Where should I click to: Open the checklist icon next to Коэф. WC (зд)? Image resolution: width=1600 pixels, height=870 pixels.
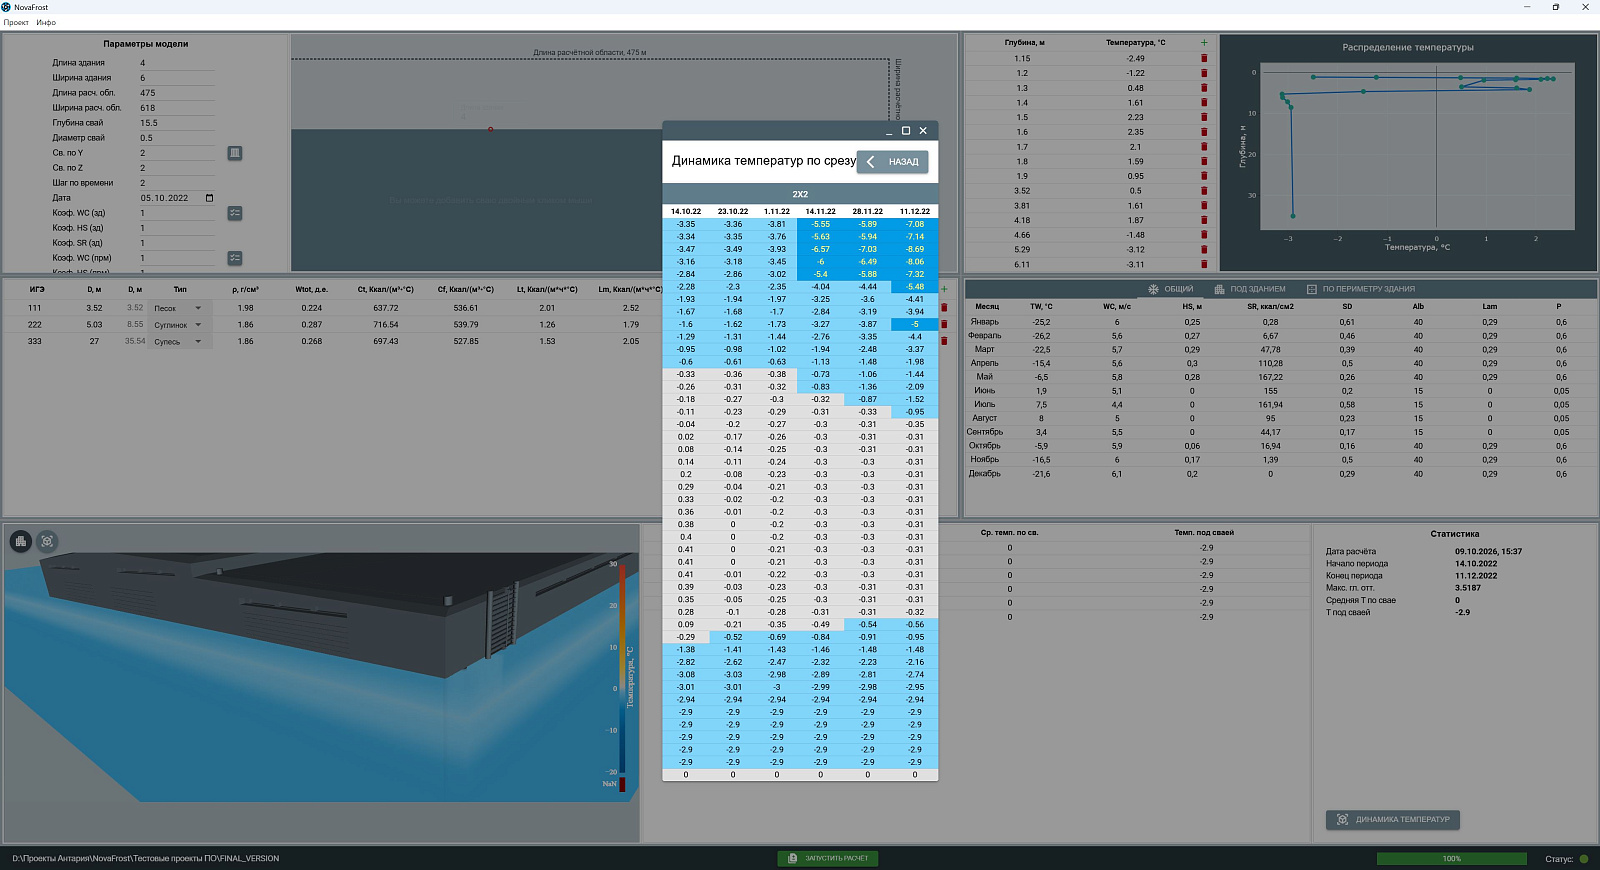pos(235,213)
